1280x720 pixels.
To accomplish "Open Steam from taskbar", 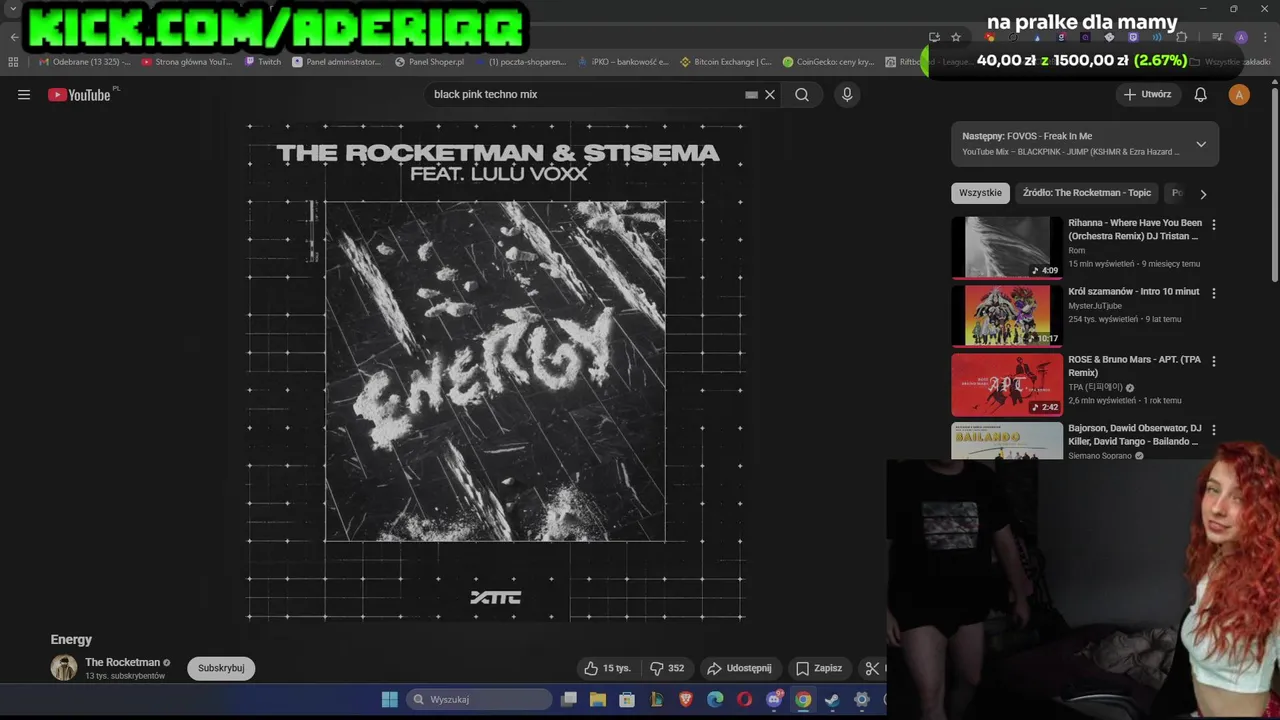I will [x=832, y=699].
